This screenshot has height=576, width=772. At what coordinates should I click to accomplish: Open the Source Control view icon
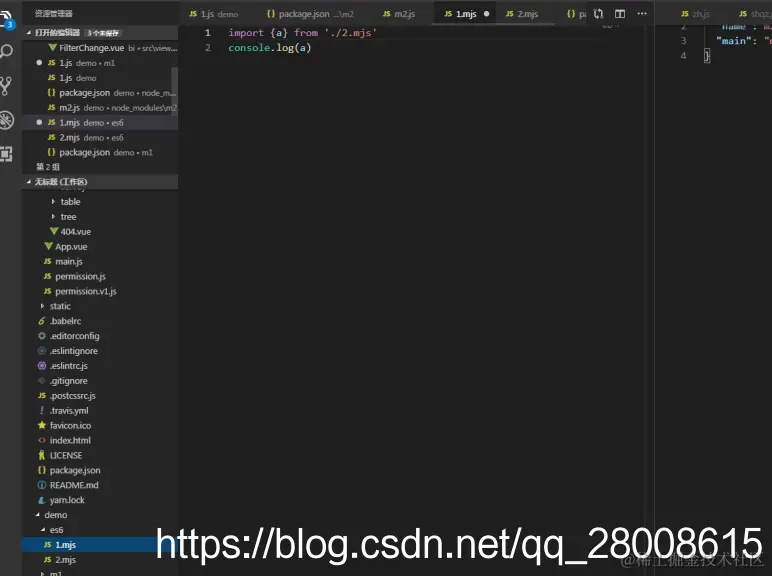click(x=6, y=86)
